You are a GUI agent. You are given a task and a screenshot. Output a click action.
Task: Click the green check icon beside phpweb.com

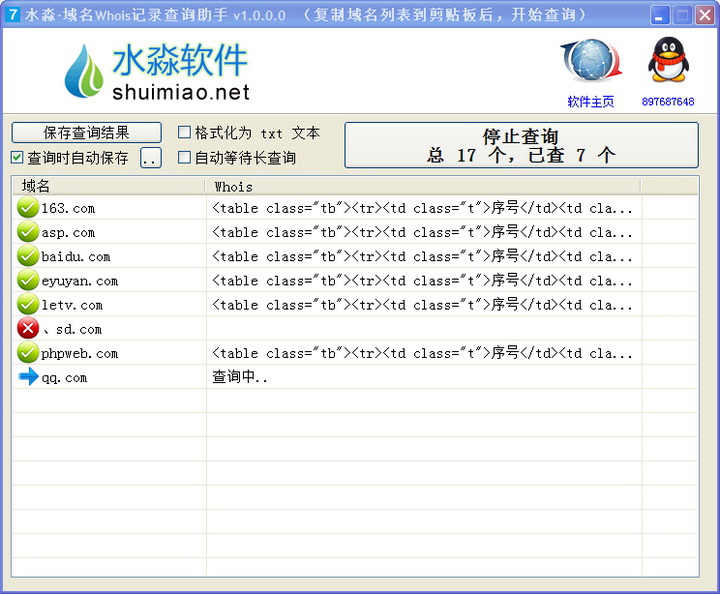(x=28, y=353)
